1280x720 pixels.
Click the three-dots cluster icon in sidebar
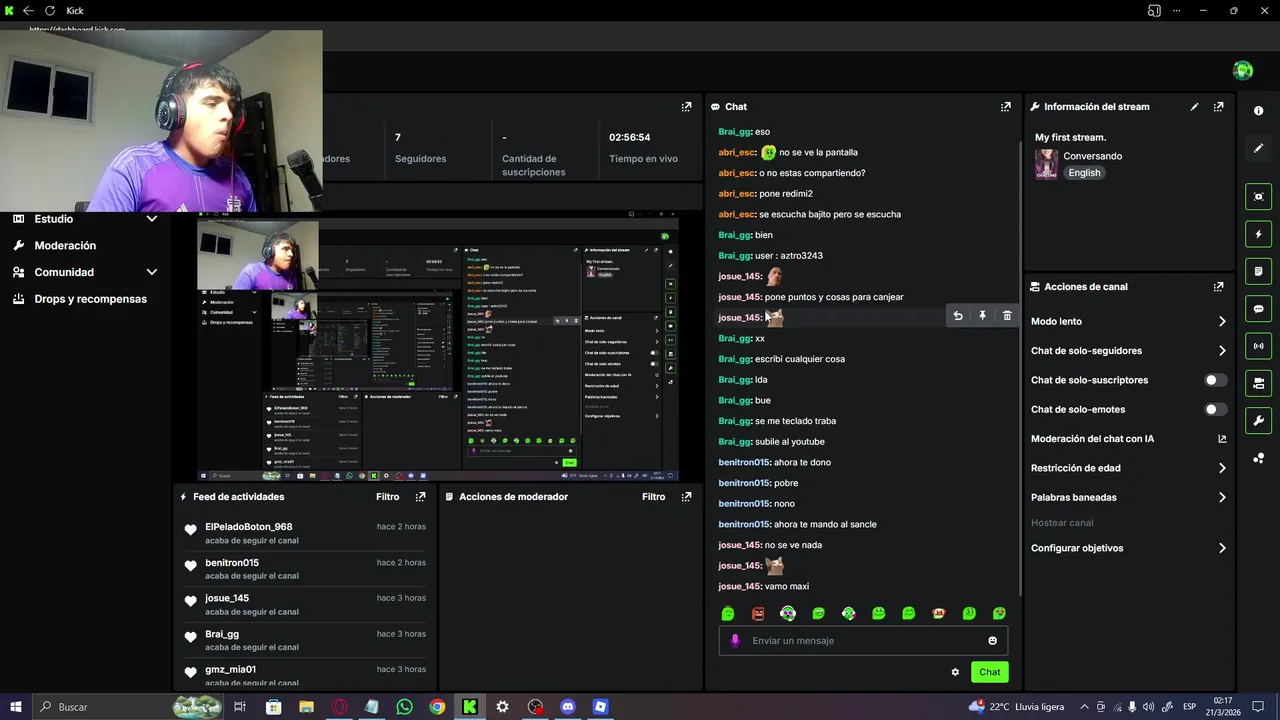click(1259, 458)
